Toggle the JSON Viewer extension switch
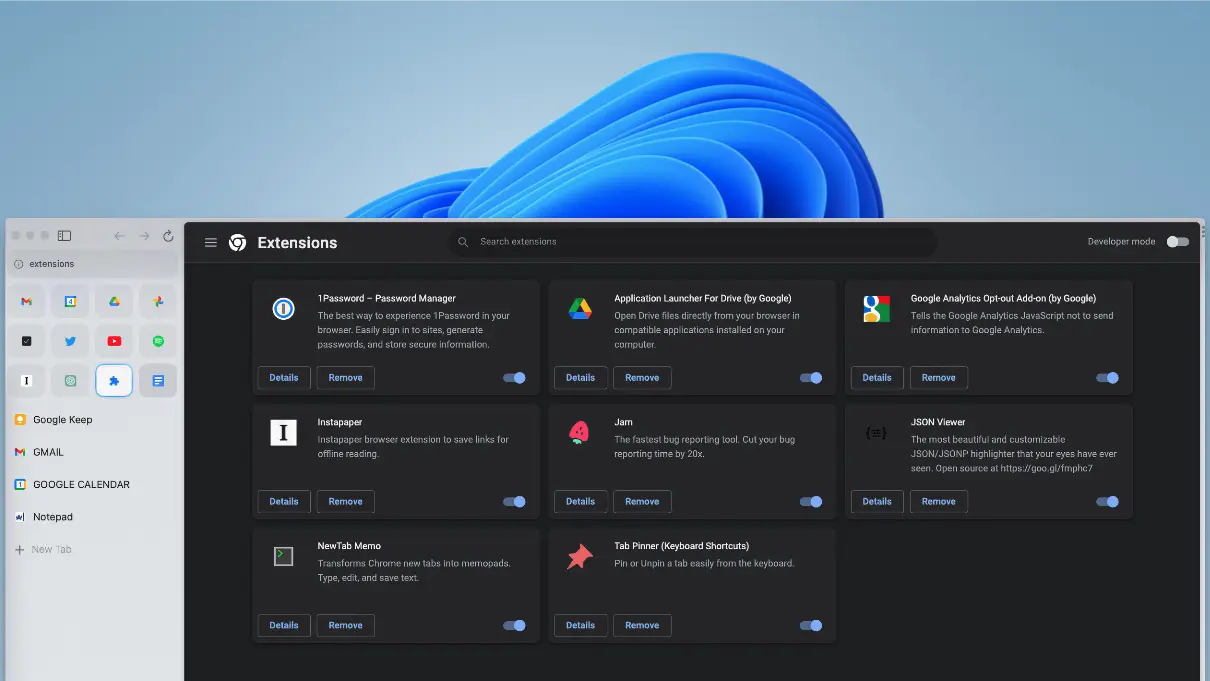1210x681 pixels. [x=1108, y=501]
